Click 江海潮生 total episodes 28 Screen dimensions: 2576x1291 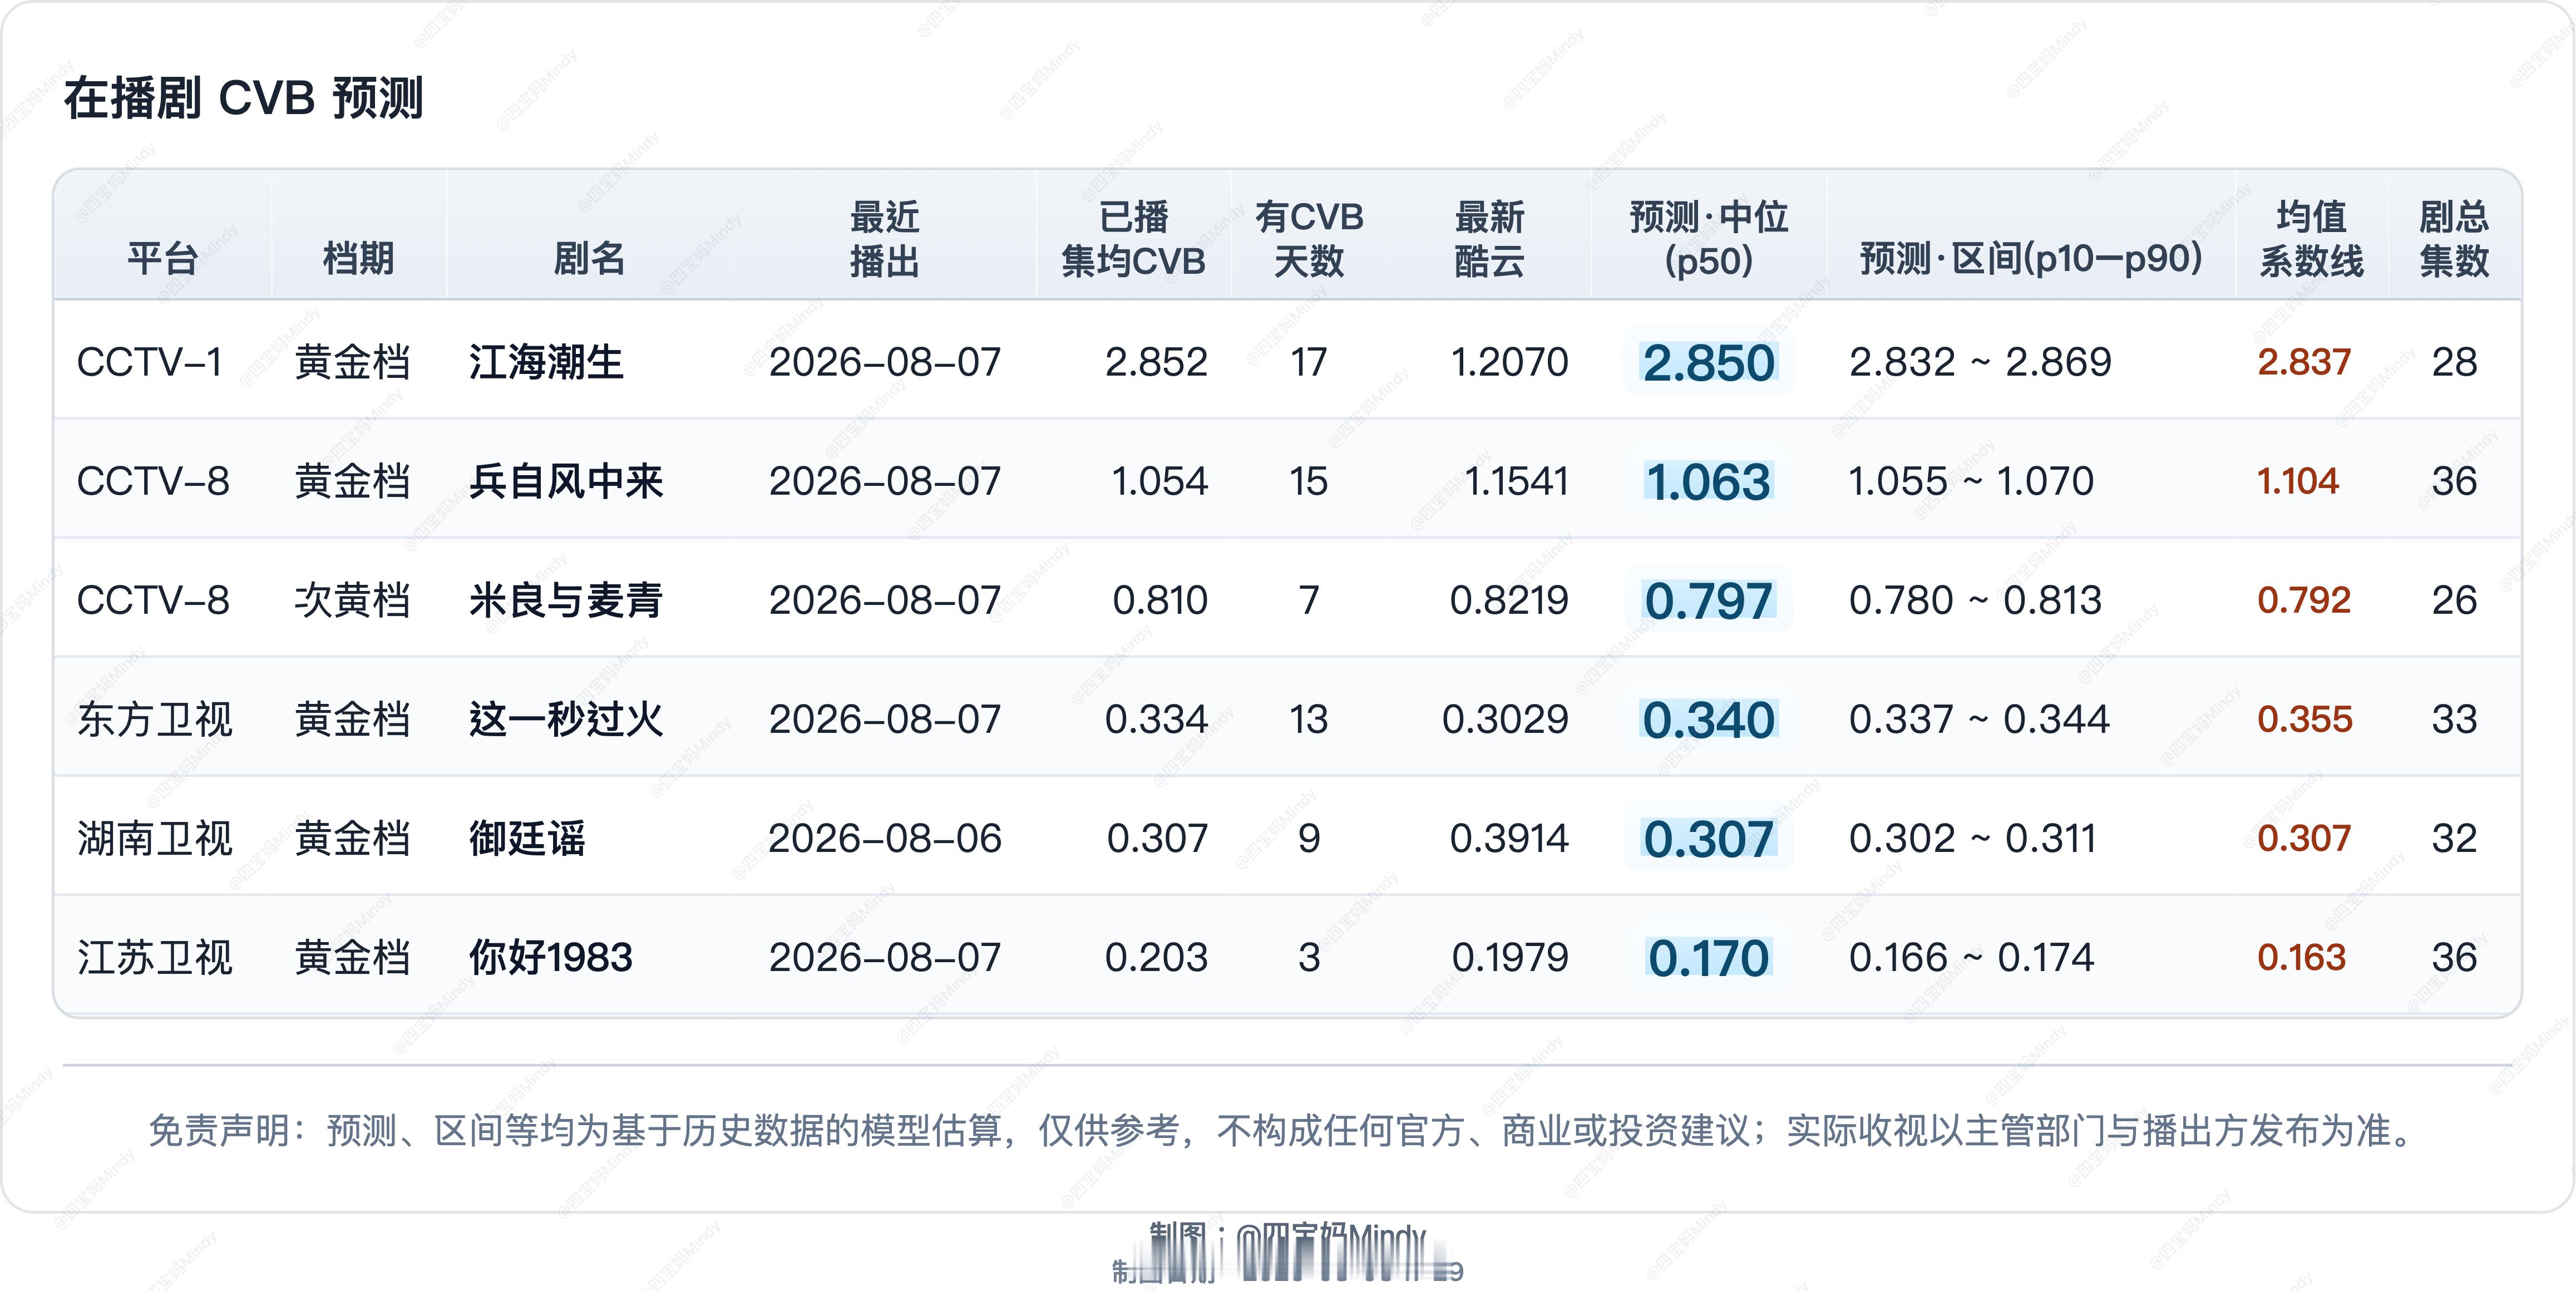point(2454,362)
